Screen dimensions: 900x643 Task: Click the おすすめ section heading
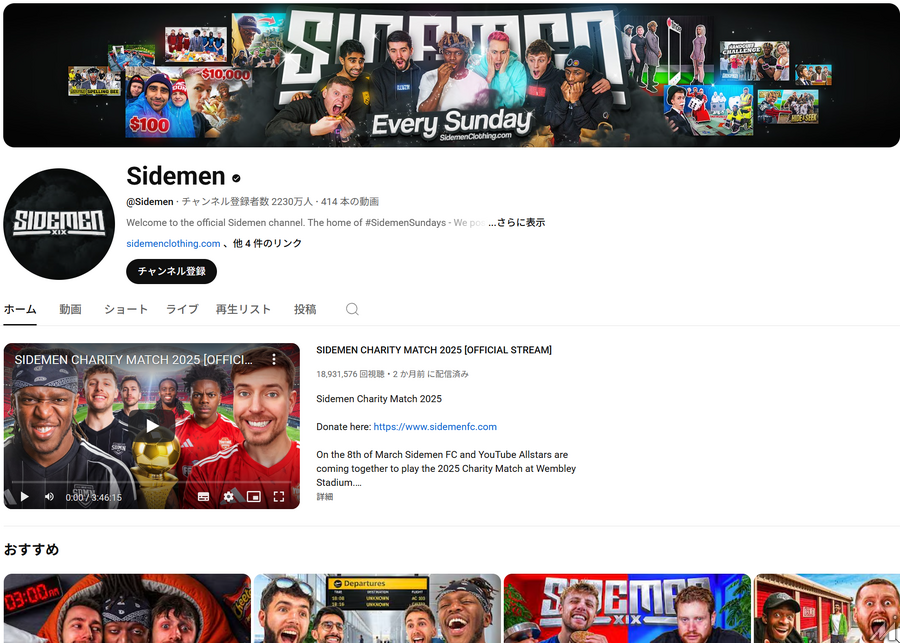[31, 549]
